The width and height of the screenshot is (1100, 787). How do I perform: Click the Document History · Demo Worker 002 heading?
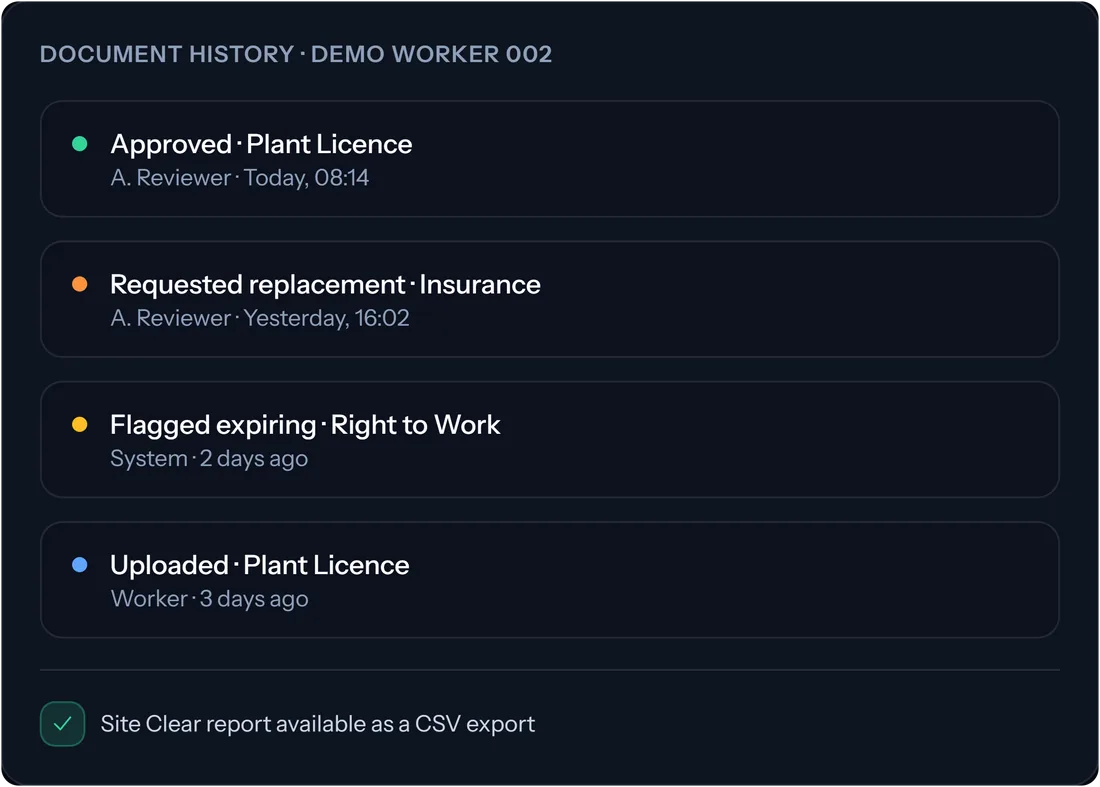296,54
